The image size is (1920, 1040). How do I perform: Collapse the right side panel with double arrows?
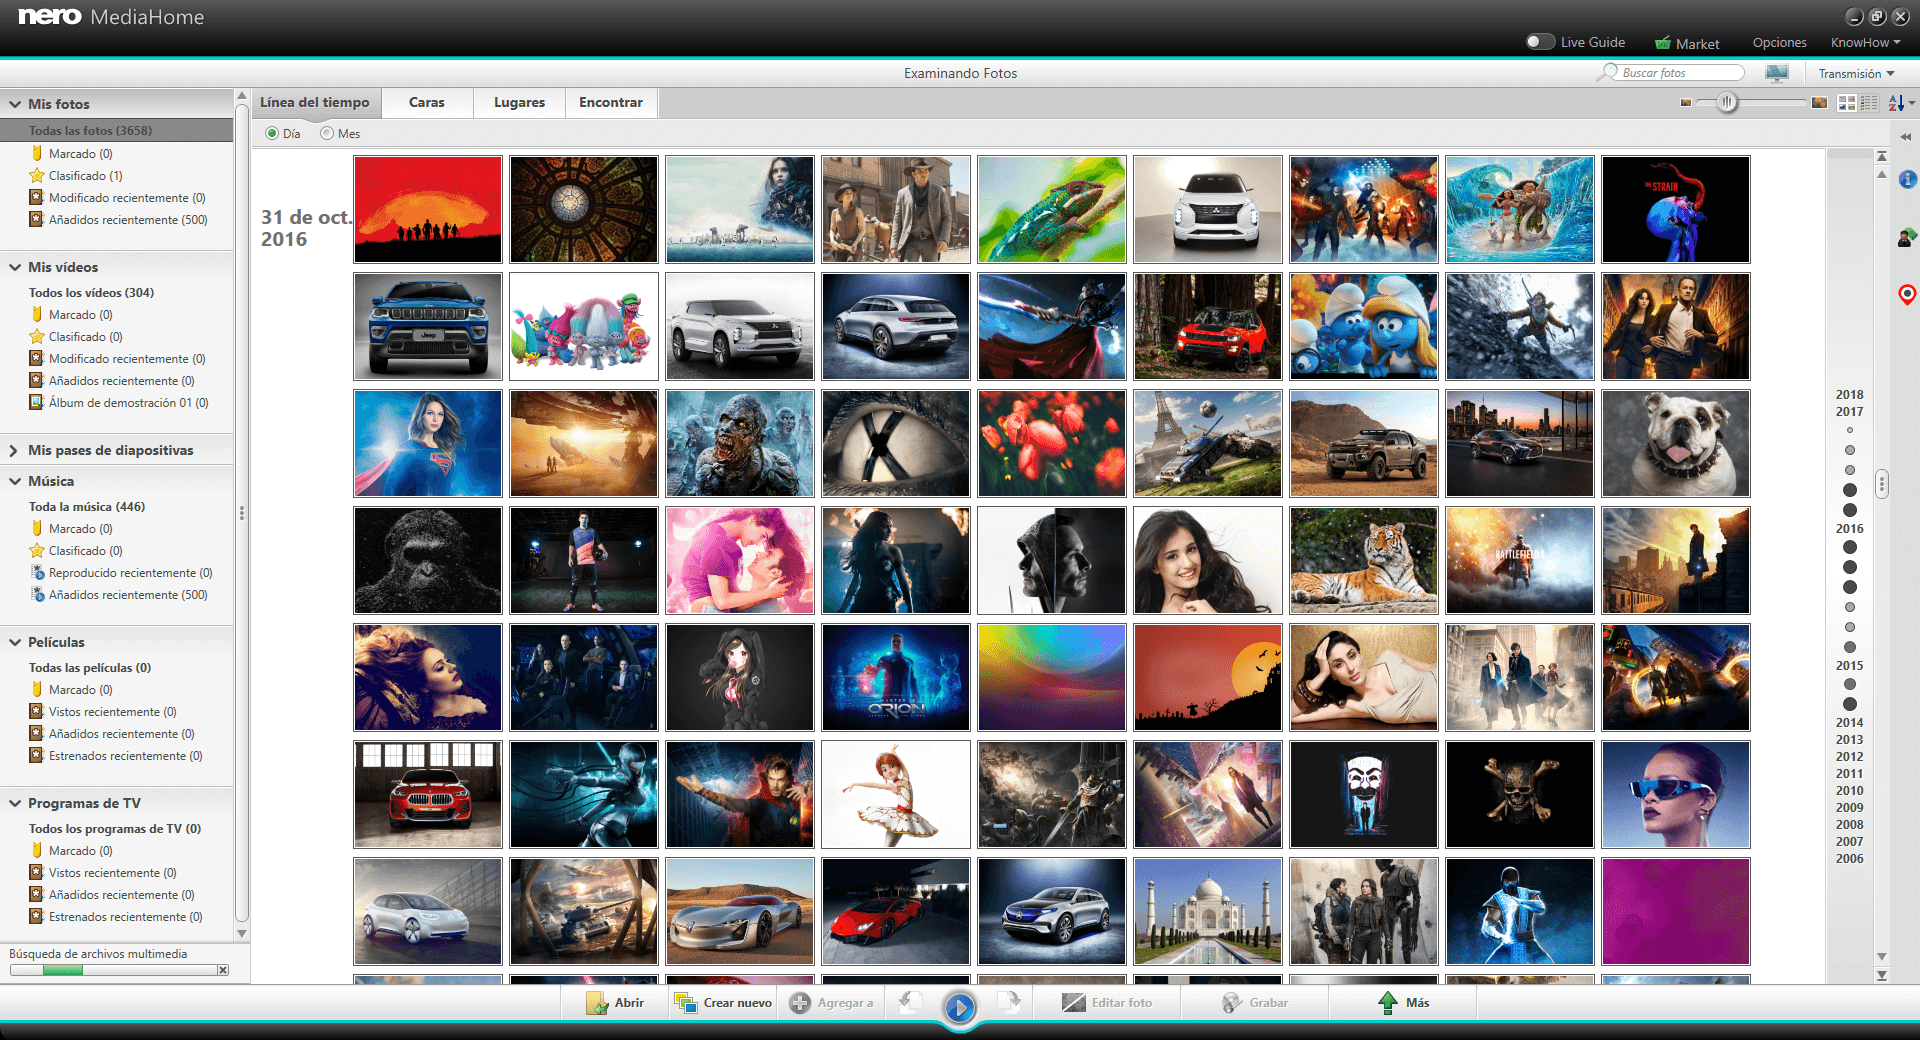point(1906,136)
